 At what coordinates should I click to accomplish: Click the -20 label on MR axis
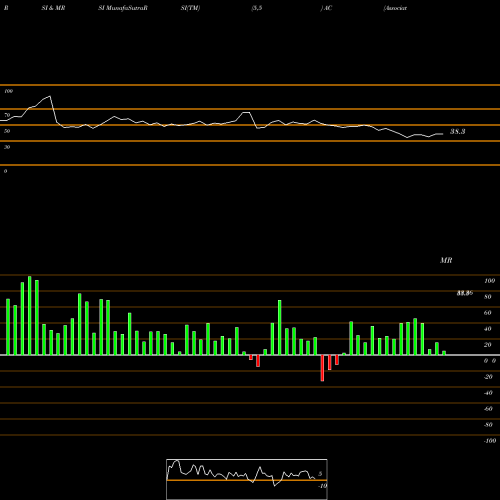(x=488, y=377)
